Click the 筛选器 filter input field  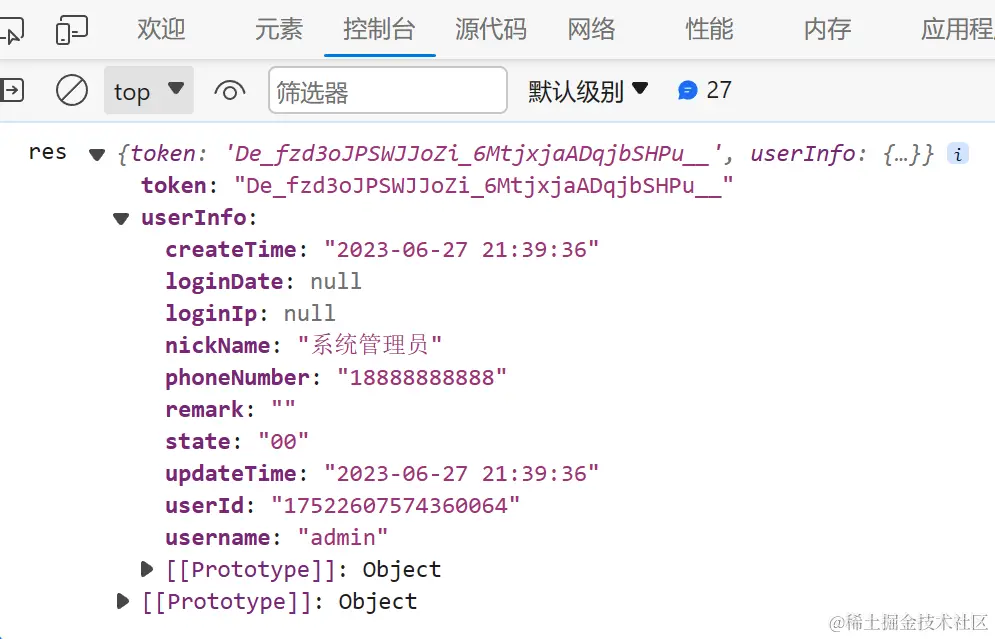pyautogui.click(x=388, y=92)
